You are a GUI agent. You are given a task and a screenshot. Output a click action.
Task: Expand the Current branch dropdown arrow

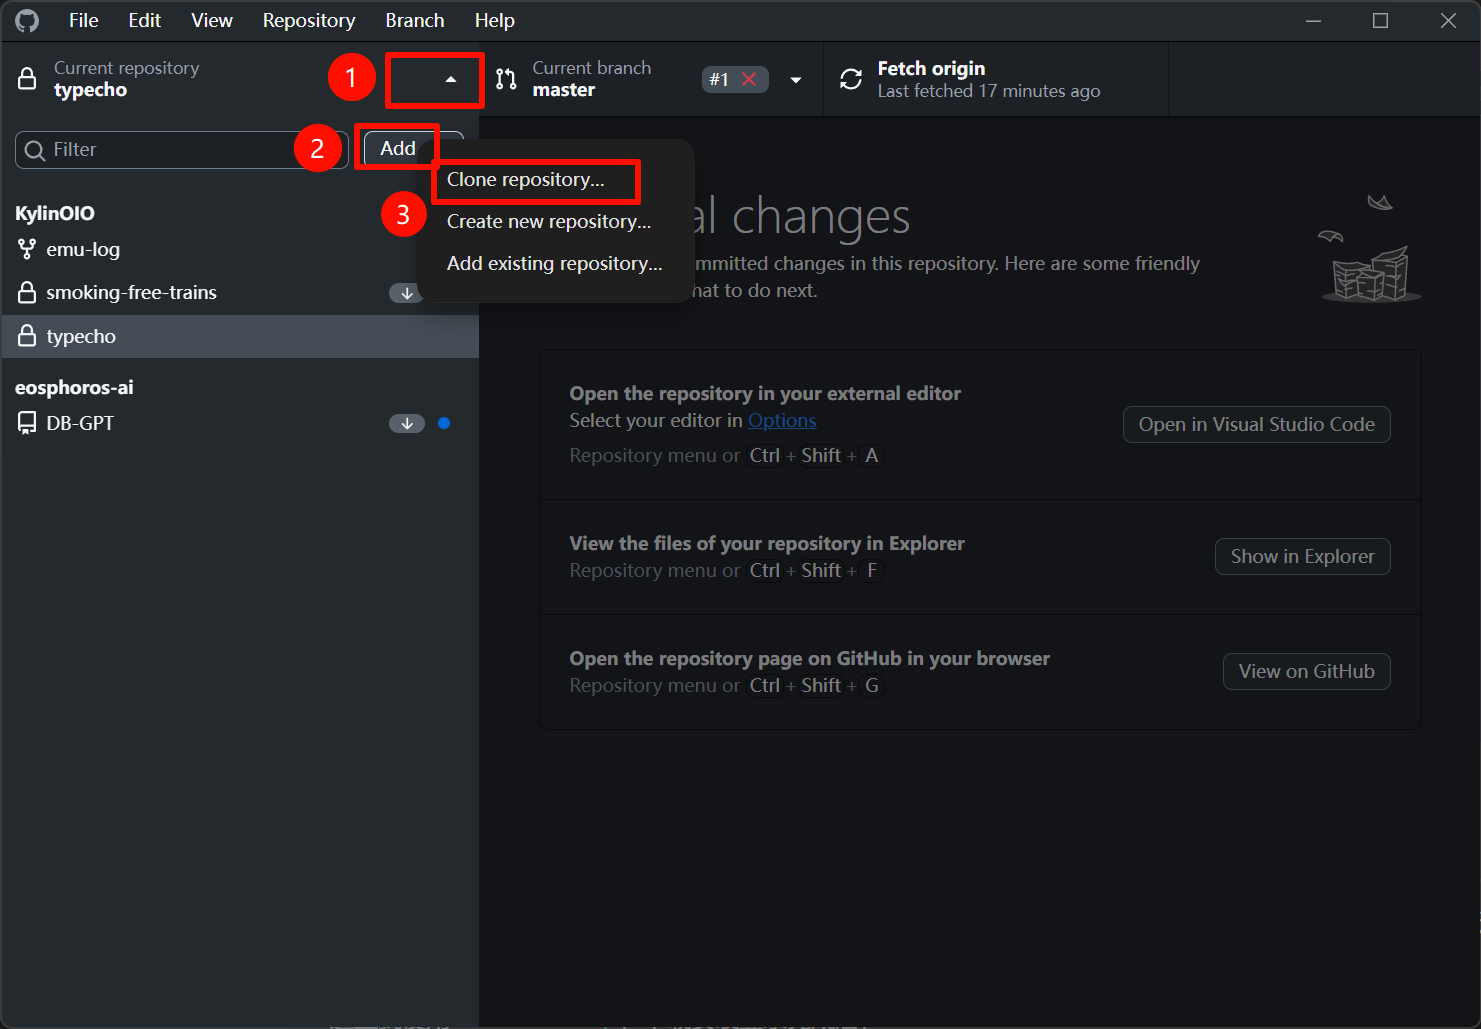(796, 80)
